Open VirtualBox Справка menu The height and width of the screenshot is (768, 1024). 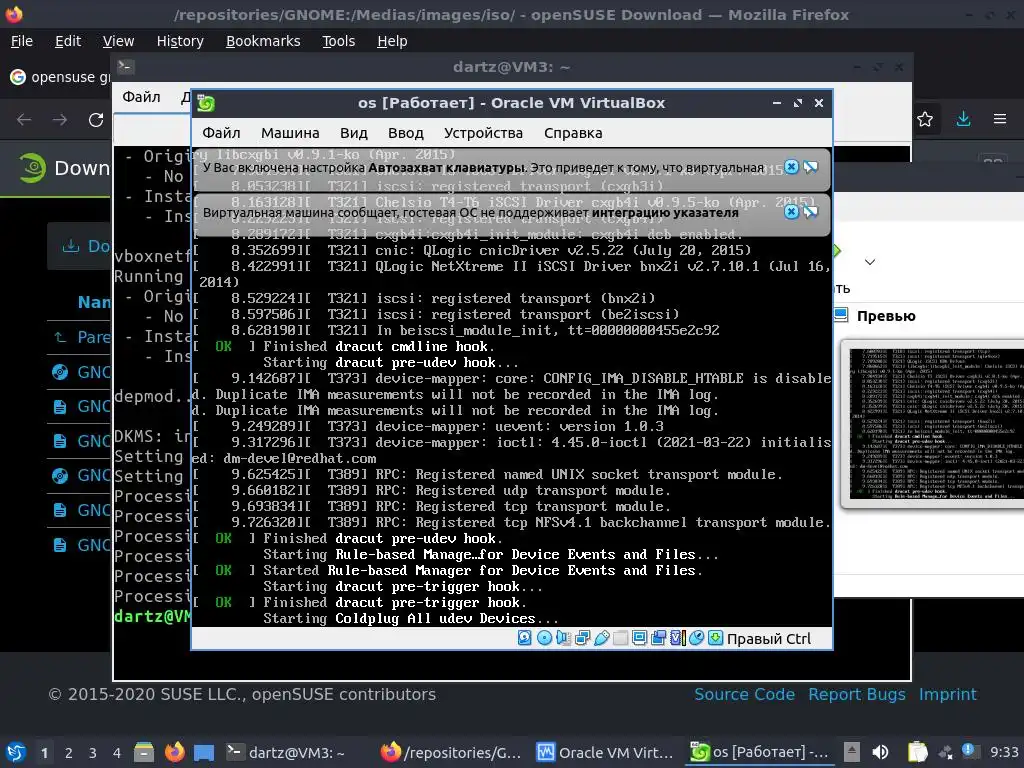point(573,133)
